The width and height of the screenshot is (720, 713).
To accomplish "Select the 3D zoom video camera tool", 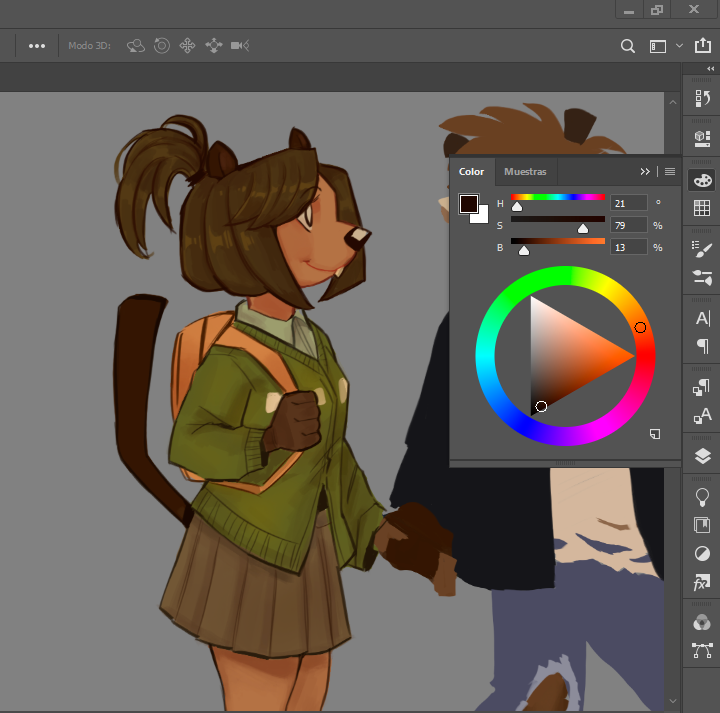I will coord(240,45).
